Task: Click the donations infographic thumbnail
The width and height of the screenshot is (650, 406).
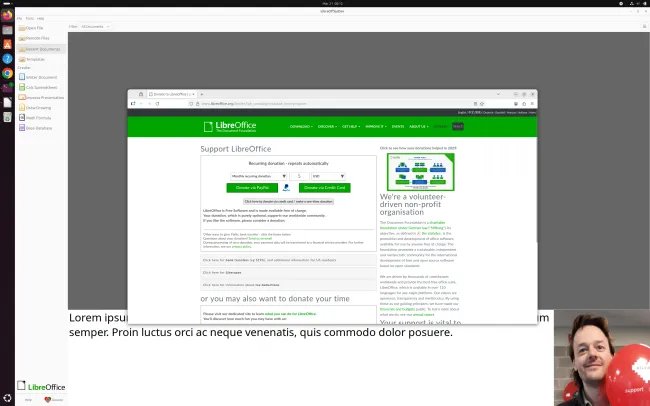Action: point(420,172)
